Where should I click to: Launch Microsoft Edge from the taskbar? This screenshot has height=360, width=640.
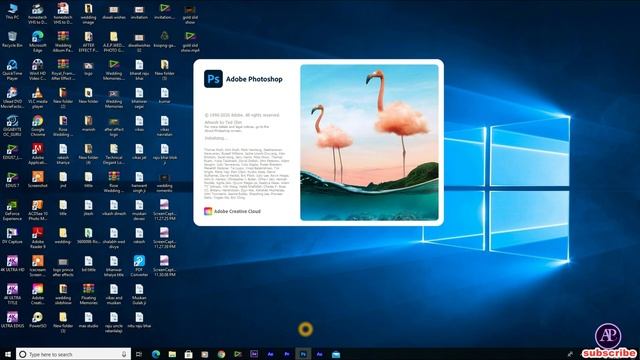(x=156, y=354)
